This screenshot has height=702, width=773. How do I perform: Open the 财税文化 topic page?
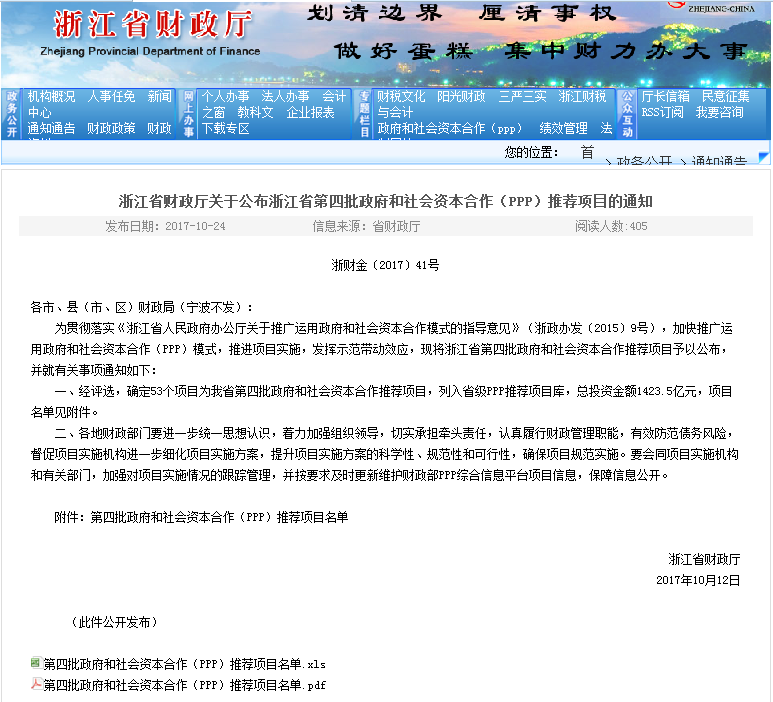tap(401, 97)
